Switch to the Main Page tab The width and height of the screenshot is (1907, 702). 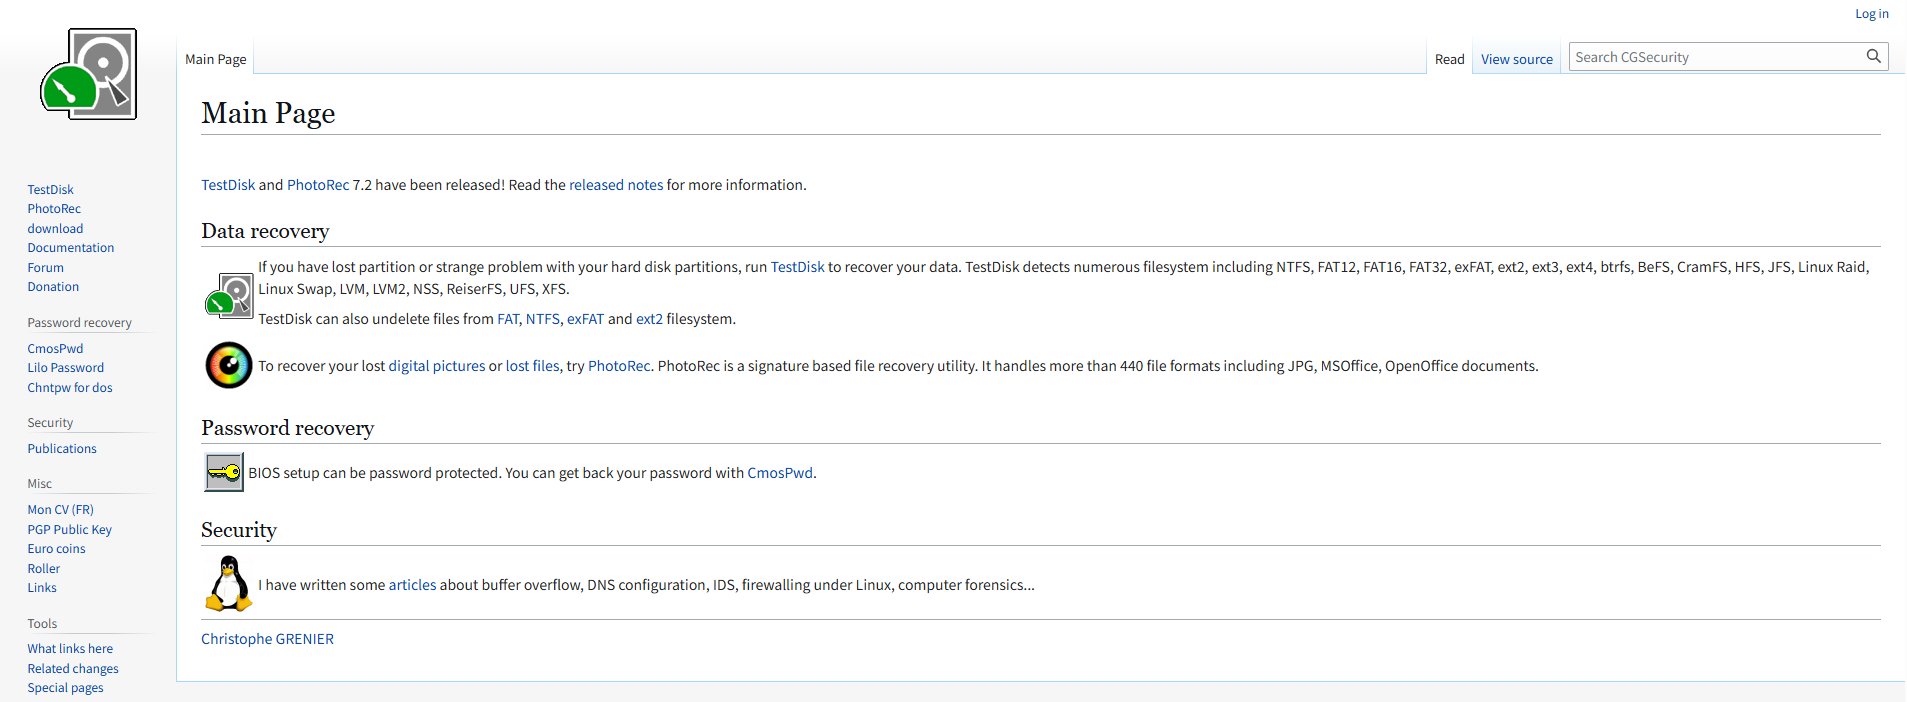coord(215,59)
